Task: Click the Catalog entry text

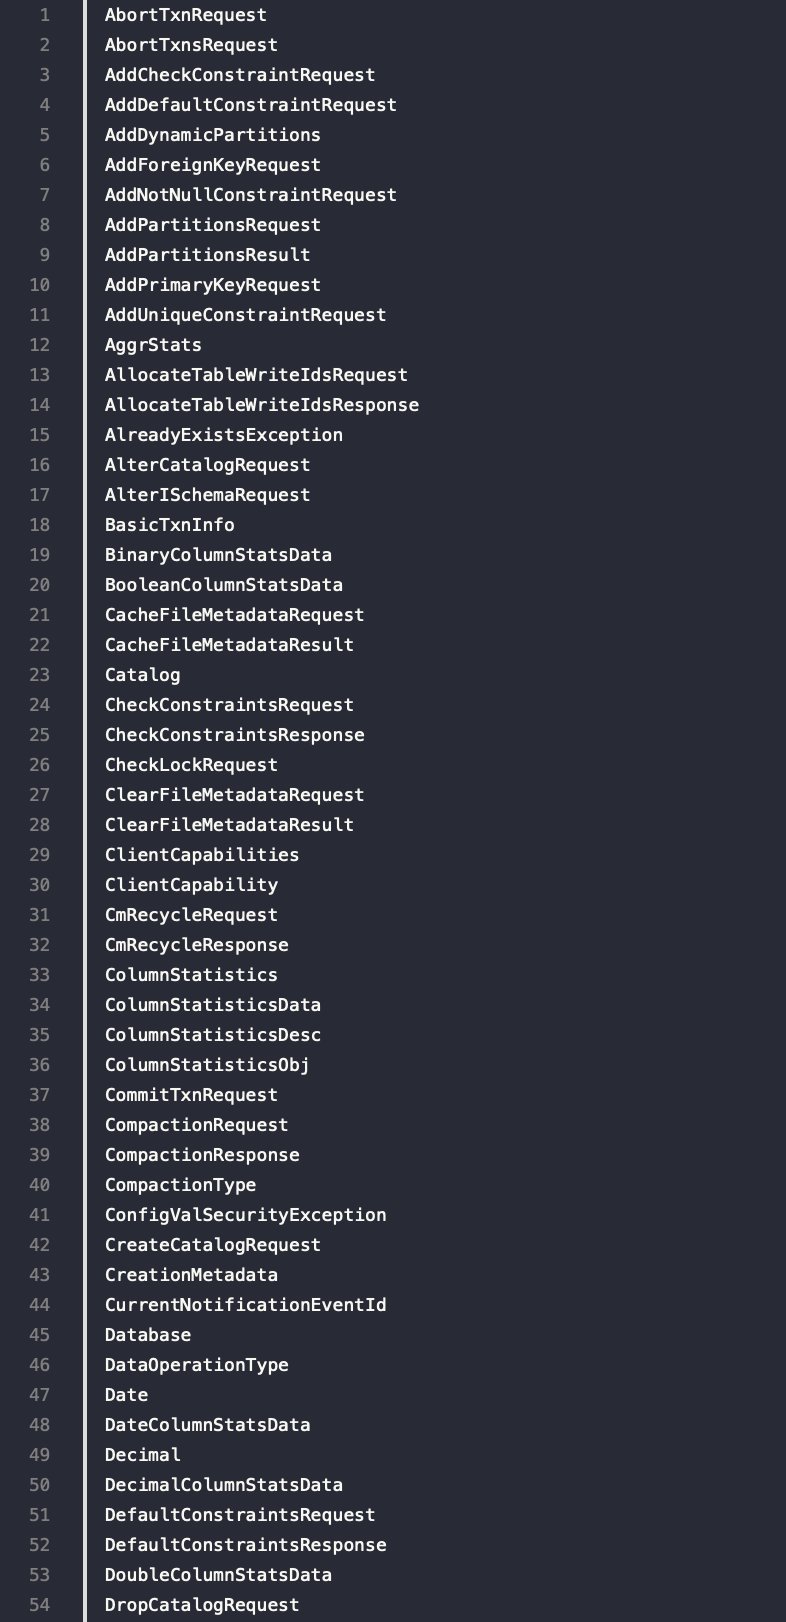Action: point(143,675)
